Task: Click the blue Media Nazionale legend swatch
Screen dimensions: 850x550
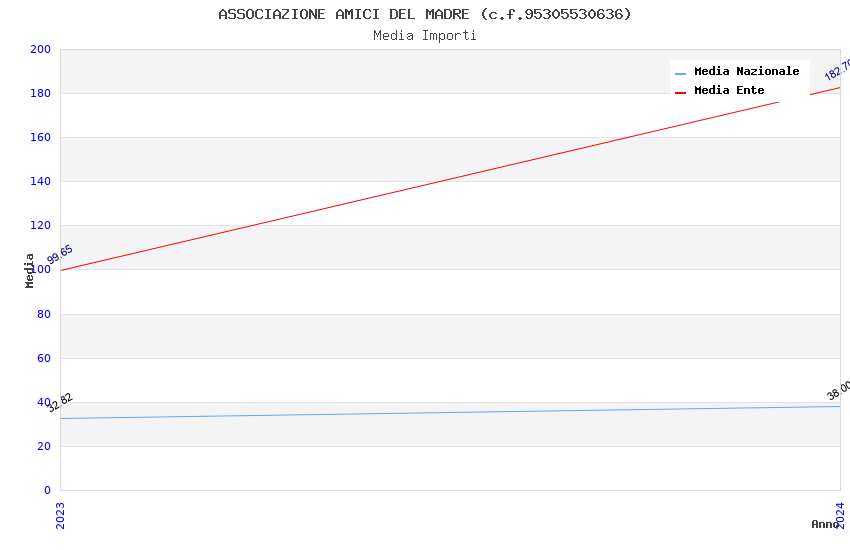Action: pos(680,74)
